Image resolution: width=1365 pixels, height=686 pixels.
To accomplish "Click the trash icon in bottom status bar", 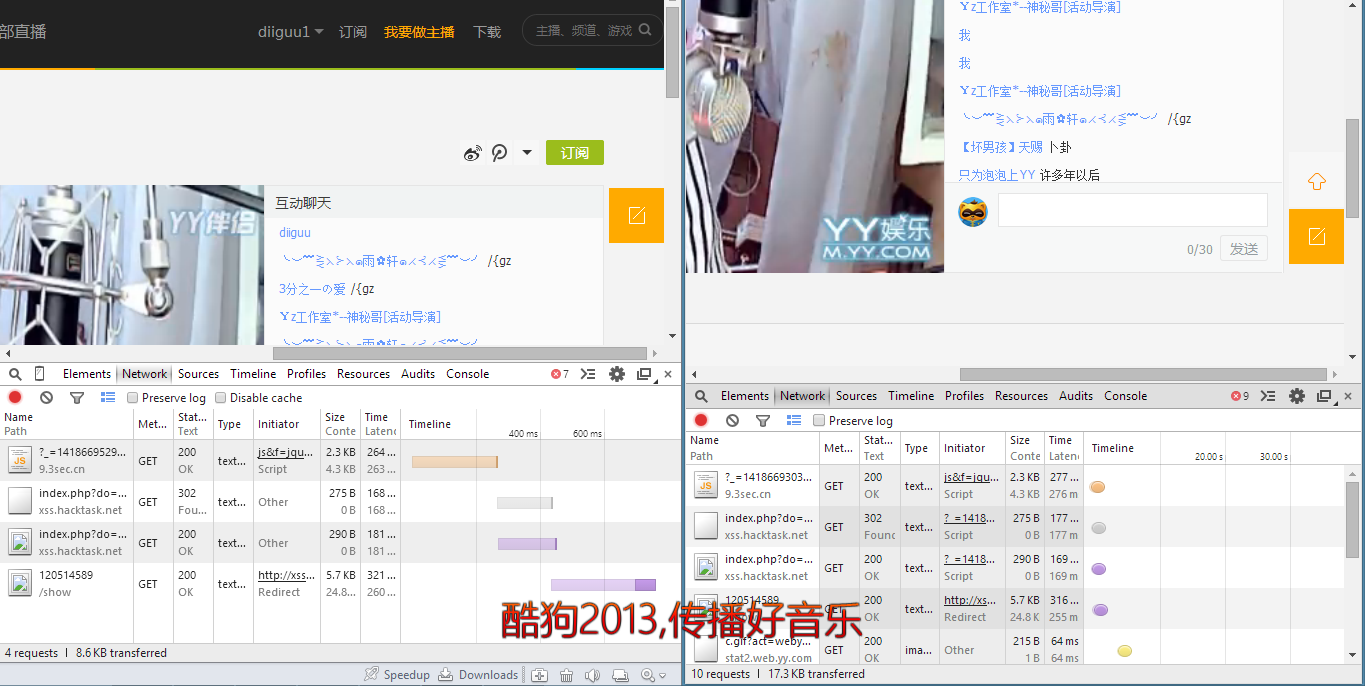I will (x=566, y=675).
